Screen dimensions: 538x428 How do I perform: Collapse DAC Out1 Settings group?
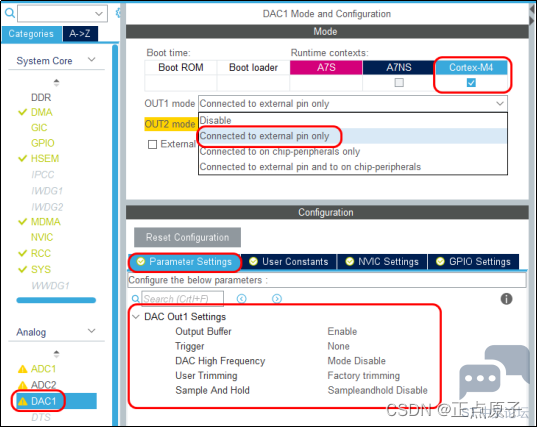[x=136, y=317]
